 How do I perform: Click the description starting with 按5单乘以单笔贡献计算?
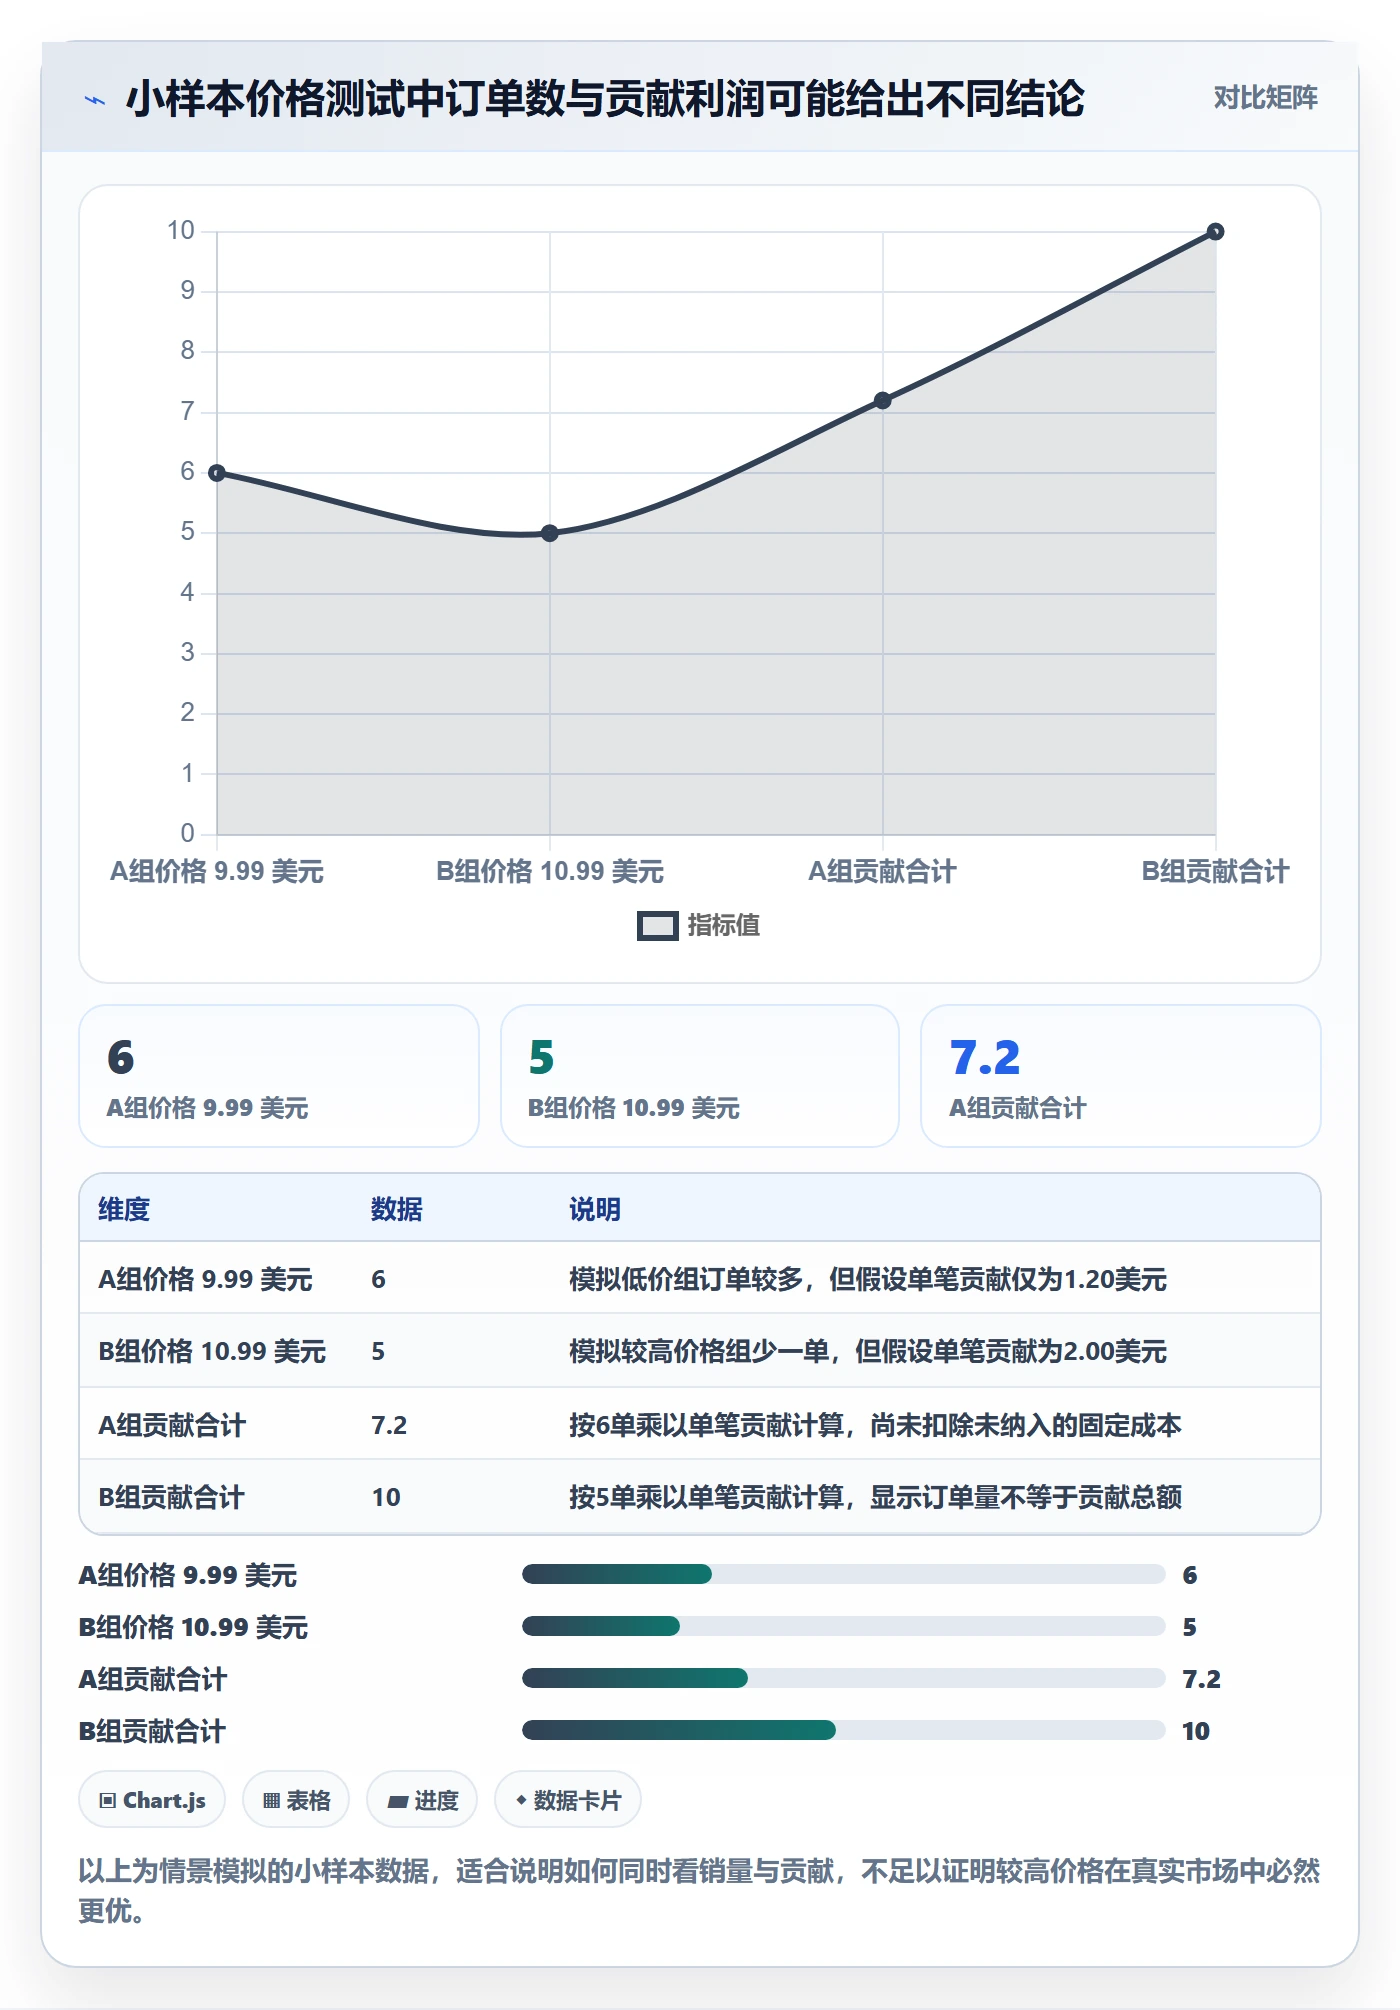875,1497
